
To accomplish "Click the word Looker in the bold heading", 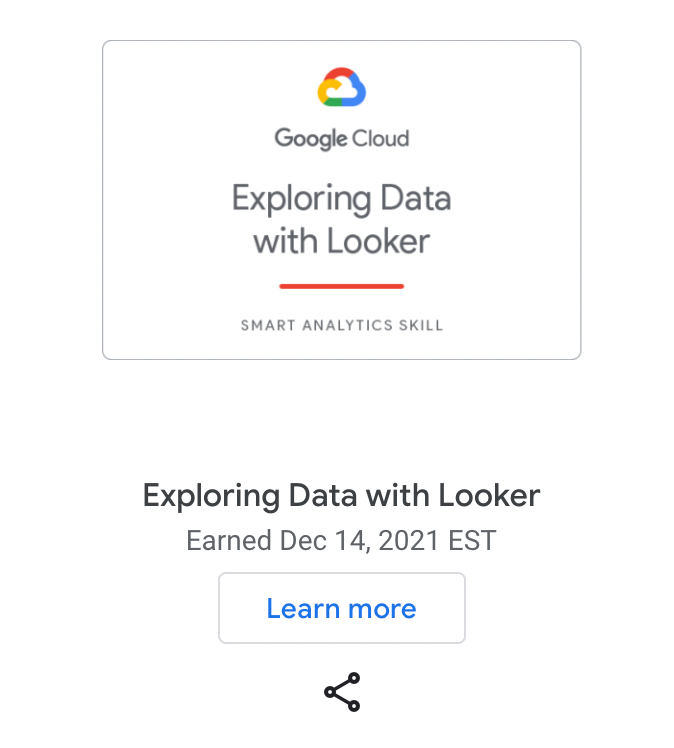I will point(489,496).
